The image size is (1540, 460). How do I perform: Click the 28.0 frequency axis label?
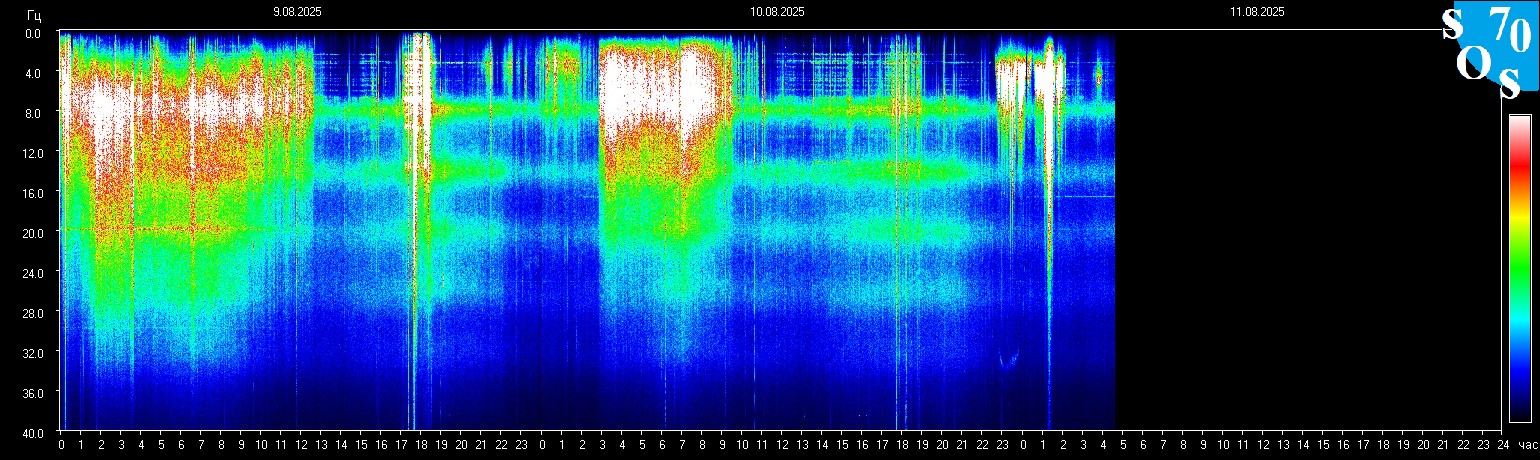tap(31, 313)
